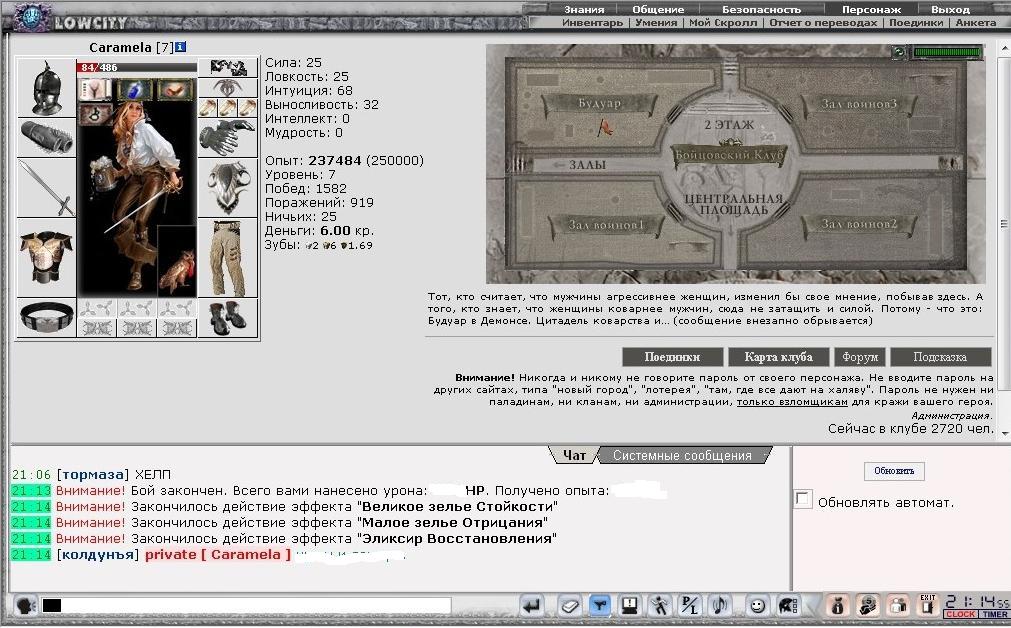The height and width of the screenshot is (628, 1011).
Task: Open the 'Анкета' submenu link
Action: [x=976, y=22]
